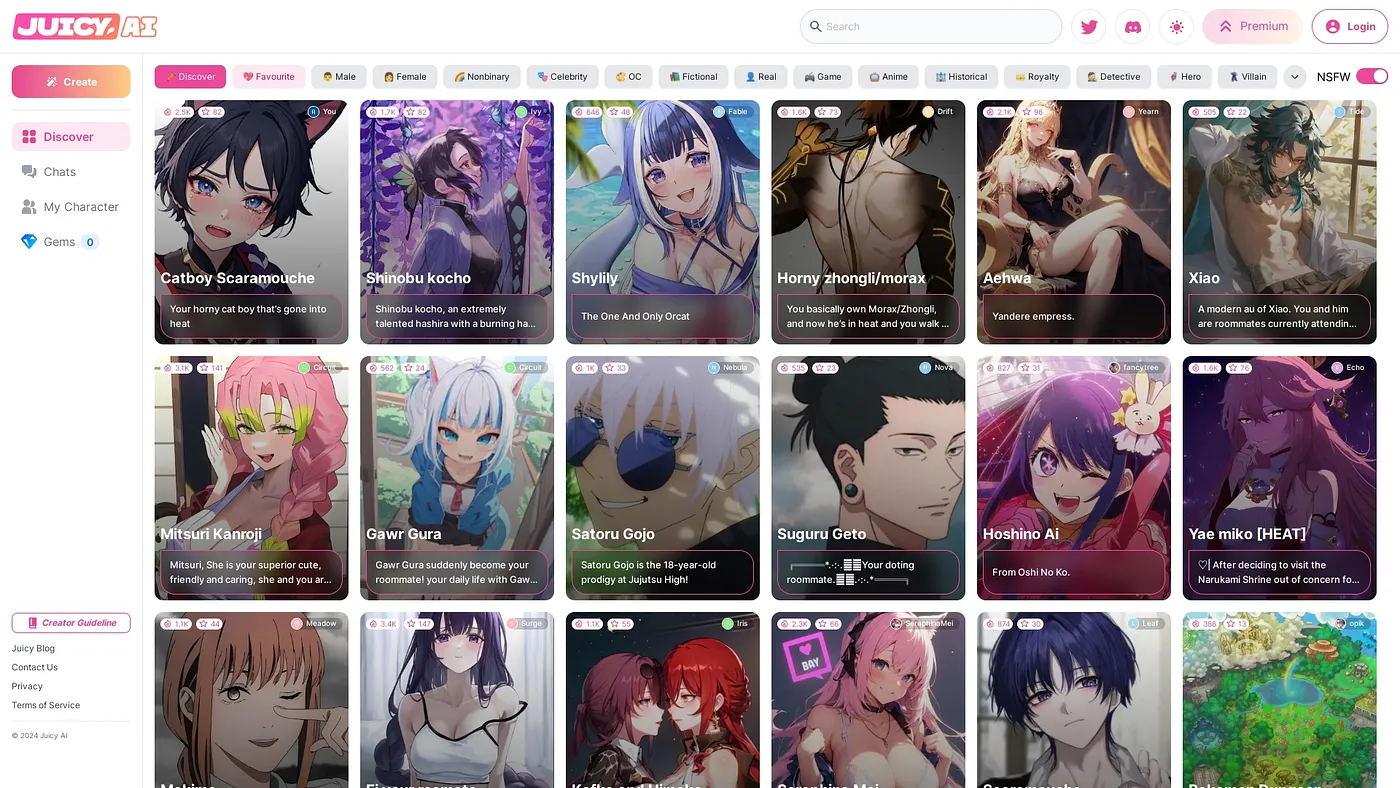Click 'The One And Only Orcat' description

point(635,316)
